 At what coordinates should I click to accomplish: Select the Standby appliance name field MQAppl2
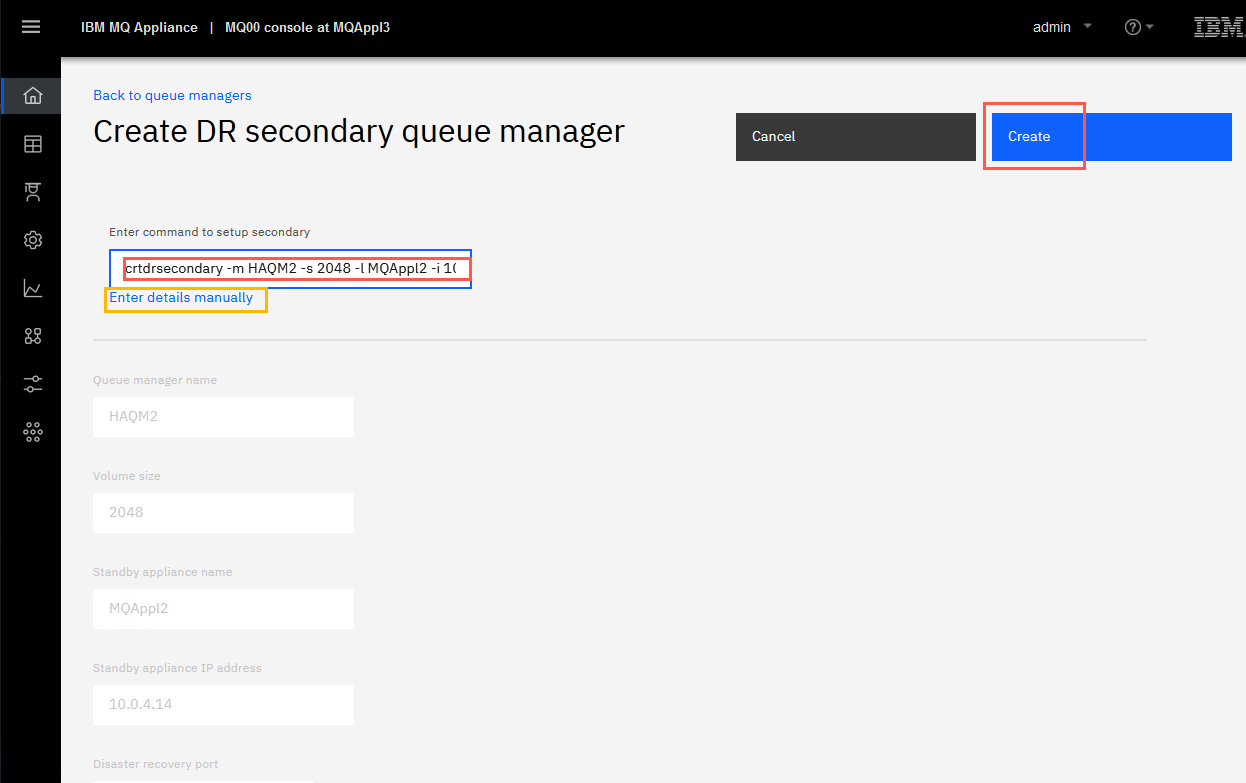coord(223,608)
